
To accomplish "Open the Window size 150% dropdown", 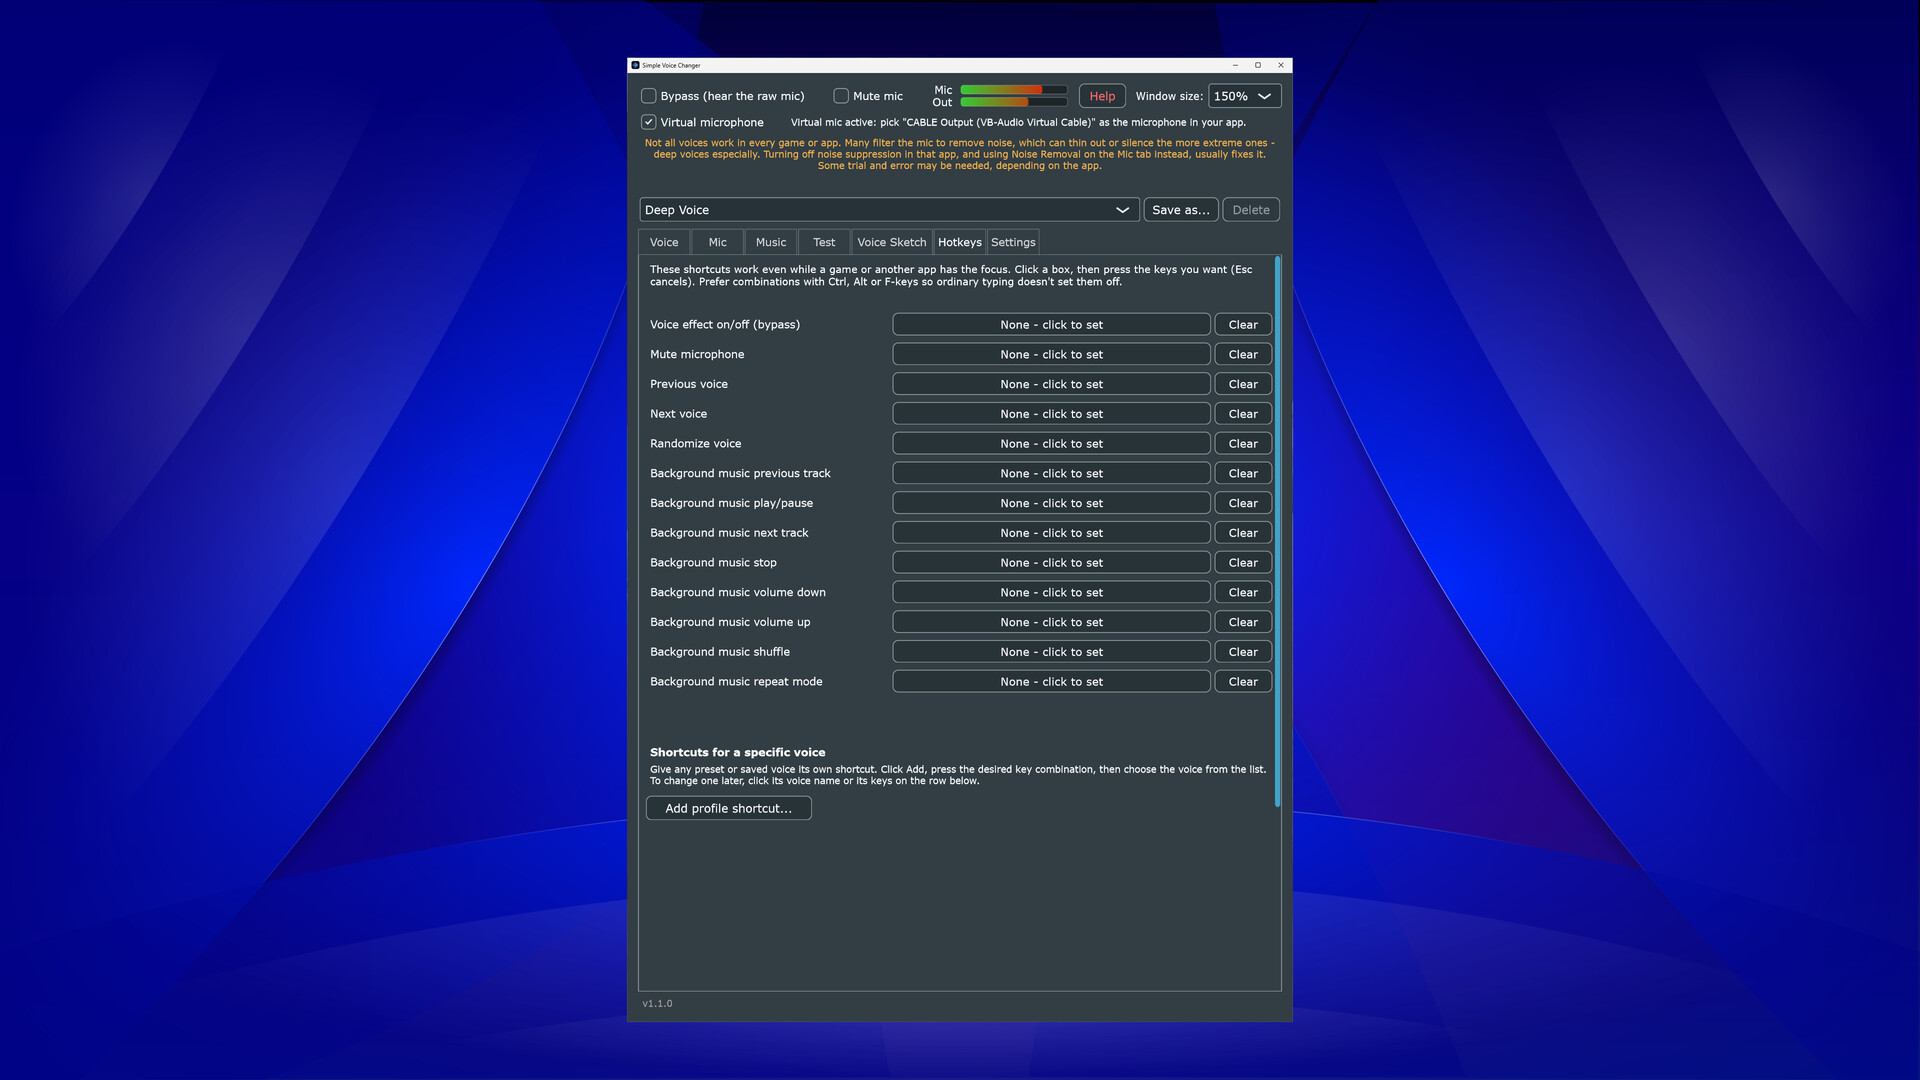I will (x=1244, y=96).
